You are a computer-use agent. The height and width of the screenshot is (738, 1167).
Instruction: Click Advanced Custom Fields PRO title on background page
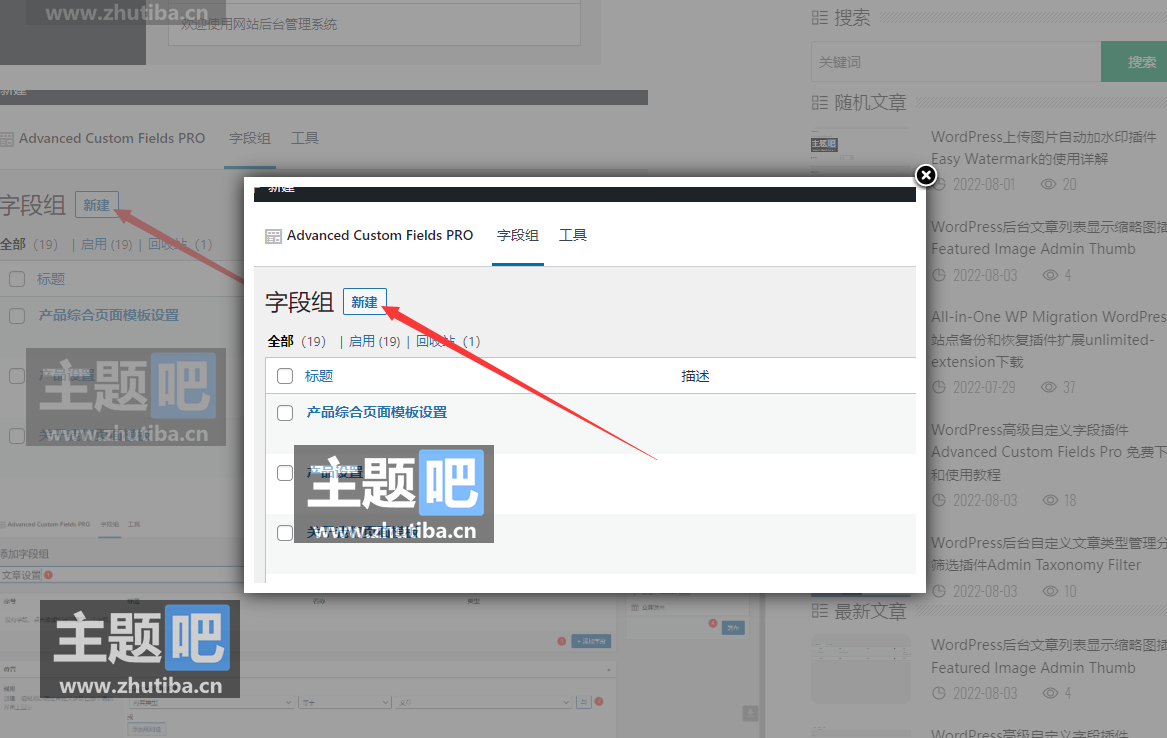pyautogui.click(x=112, y=138)
